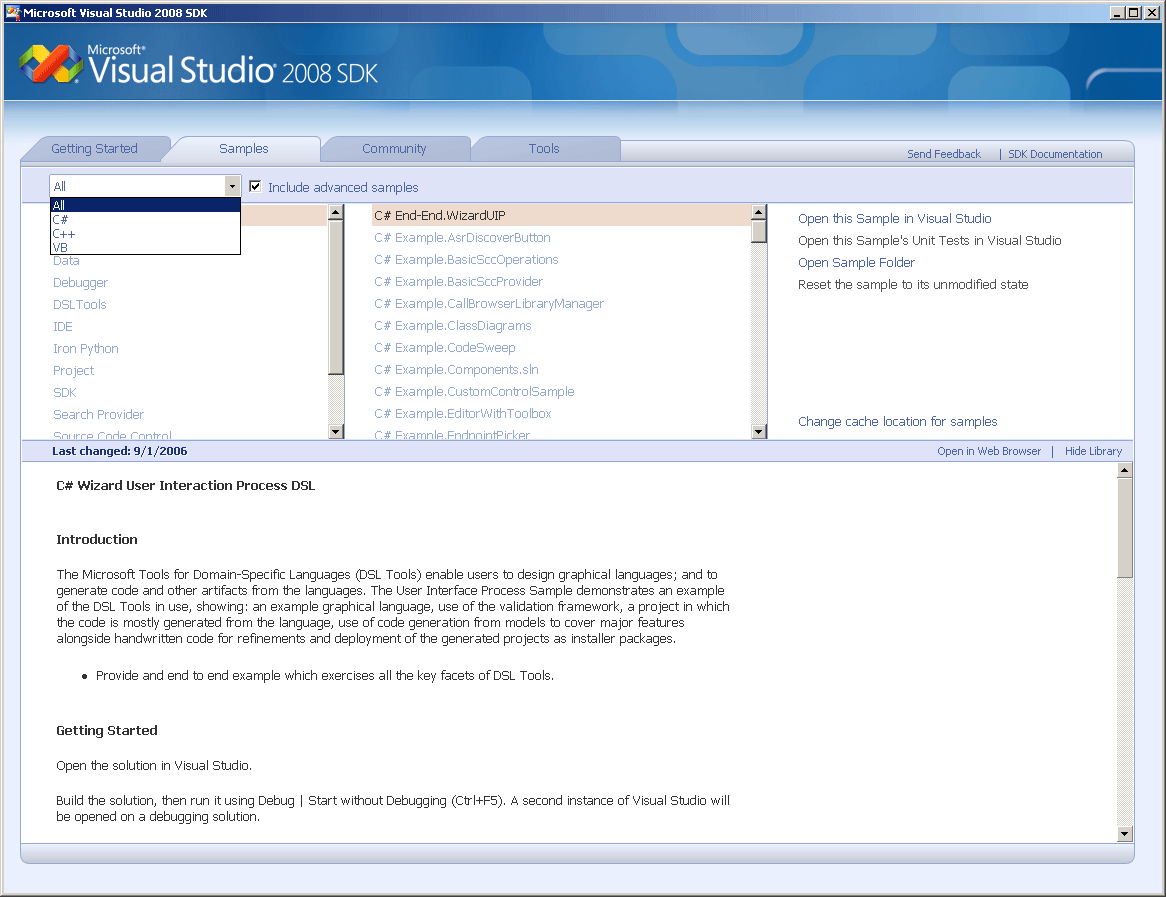Click the title bar application icon

(x=13, y=13)
